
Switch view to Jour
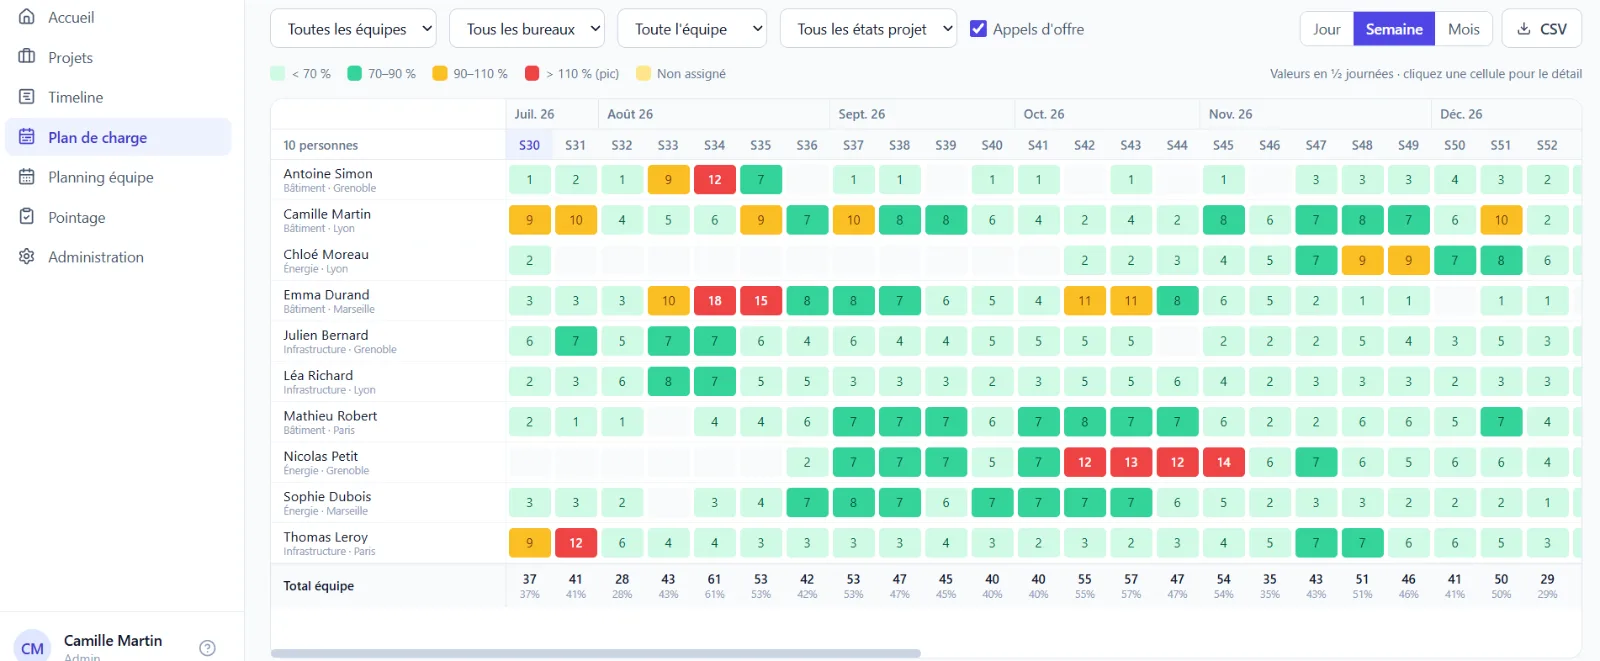tap(1327, 29)
